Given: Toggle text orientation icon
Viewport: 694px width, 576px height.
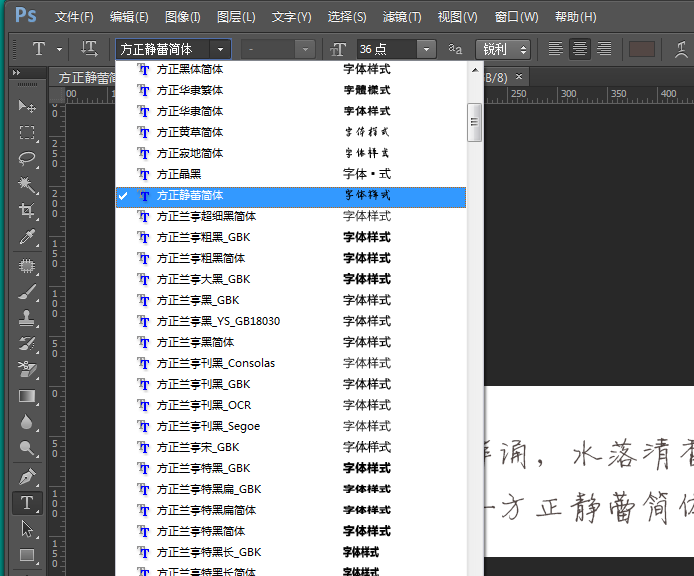Looking at the screenshot, I should 89,49.
